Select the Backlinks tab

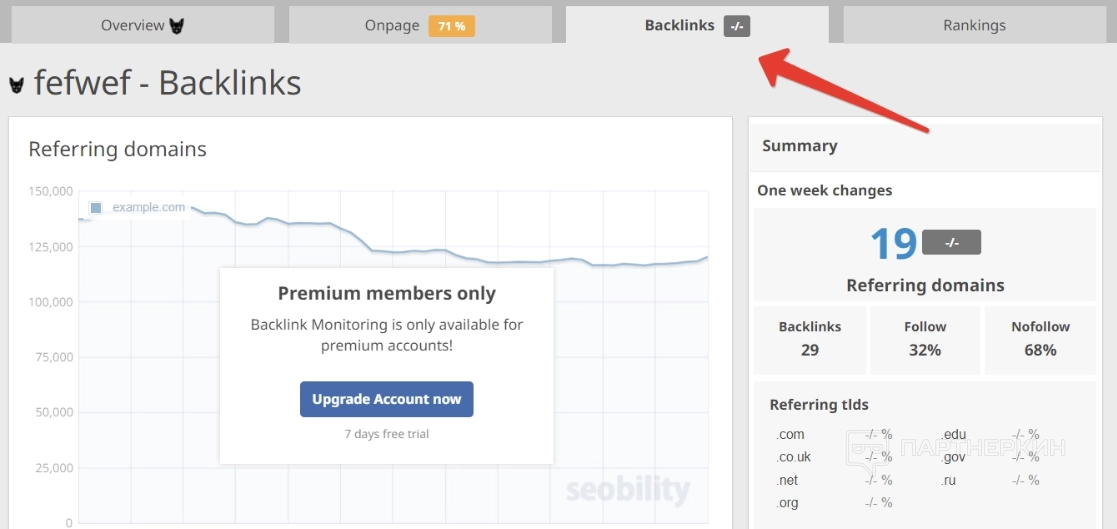679,26
